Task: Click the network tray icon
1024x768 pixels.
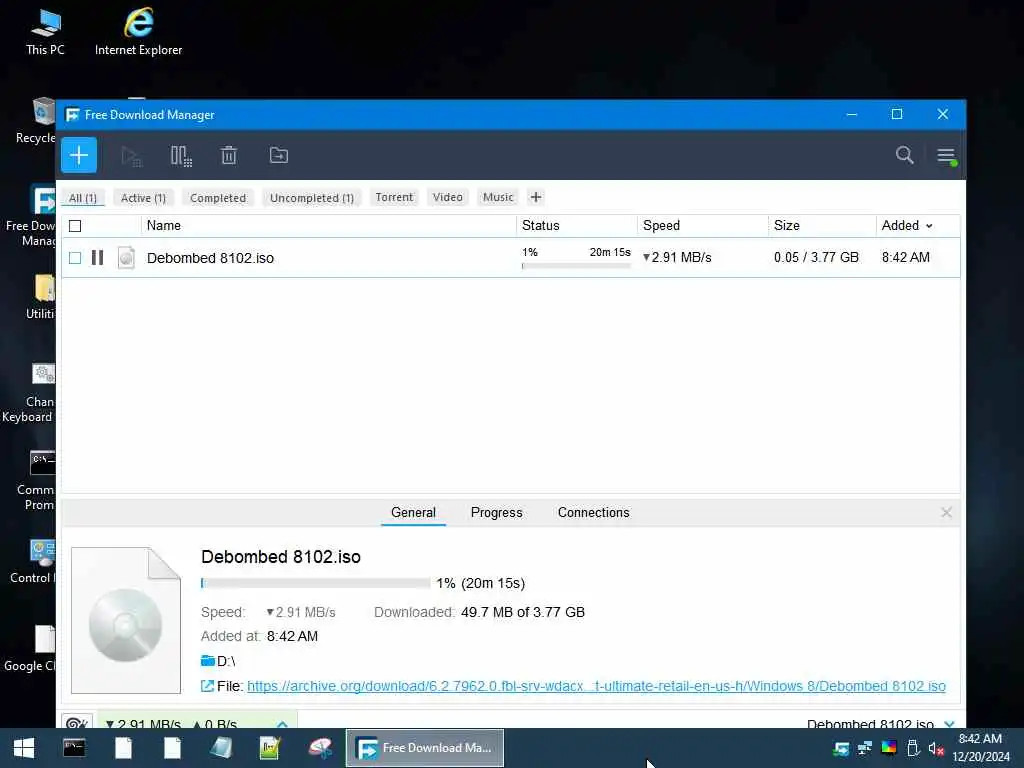Action: tap(865, 748)
